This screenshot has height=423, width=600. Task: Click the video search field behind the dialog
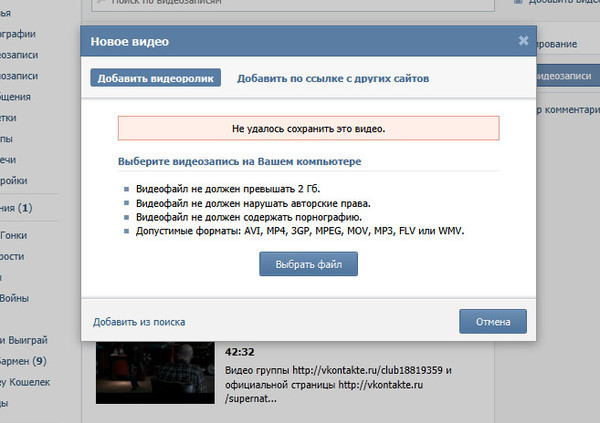click(293, 4)
